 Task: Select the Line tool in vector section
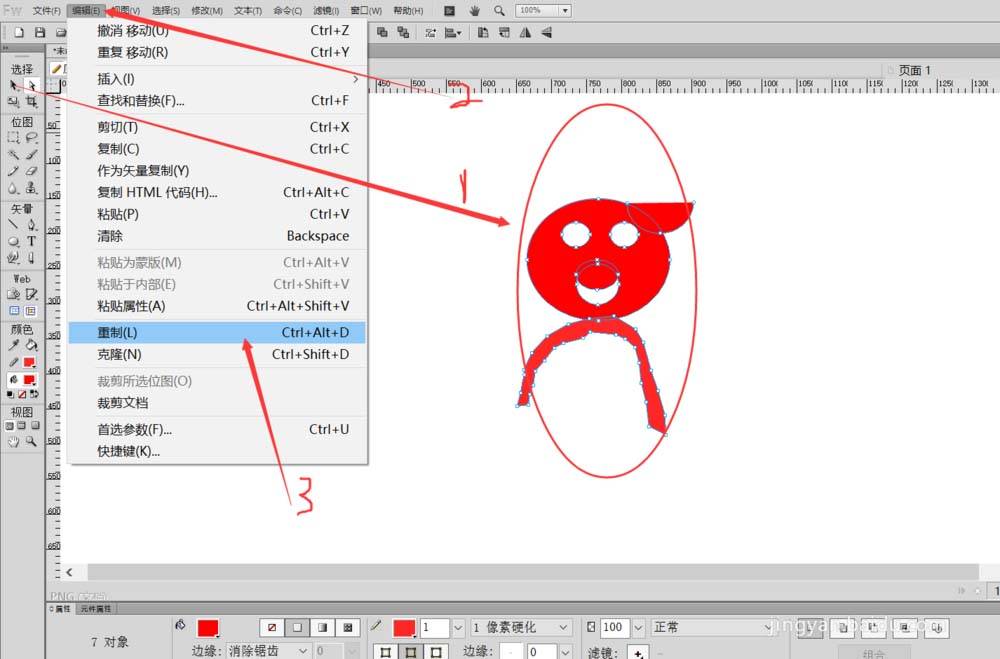14,225
